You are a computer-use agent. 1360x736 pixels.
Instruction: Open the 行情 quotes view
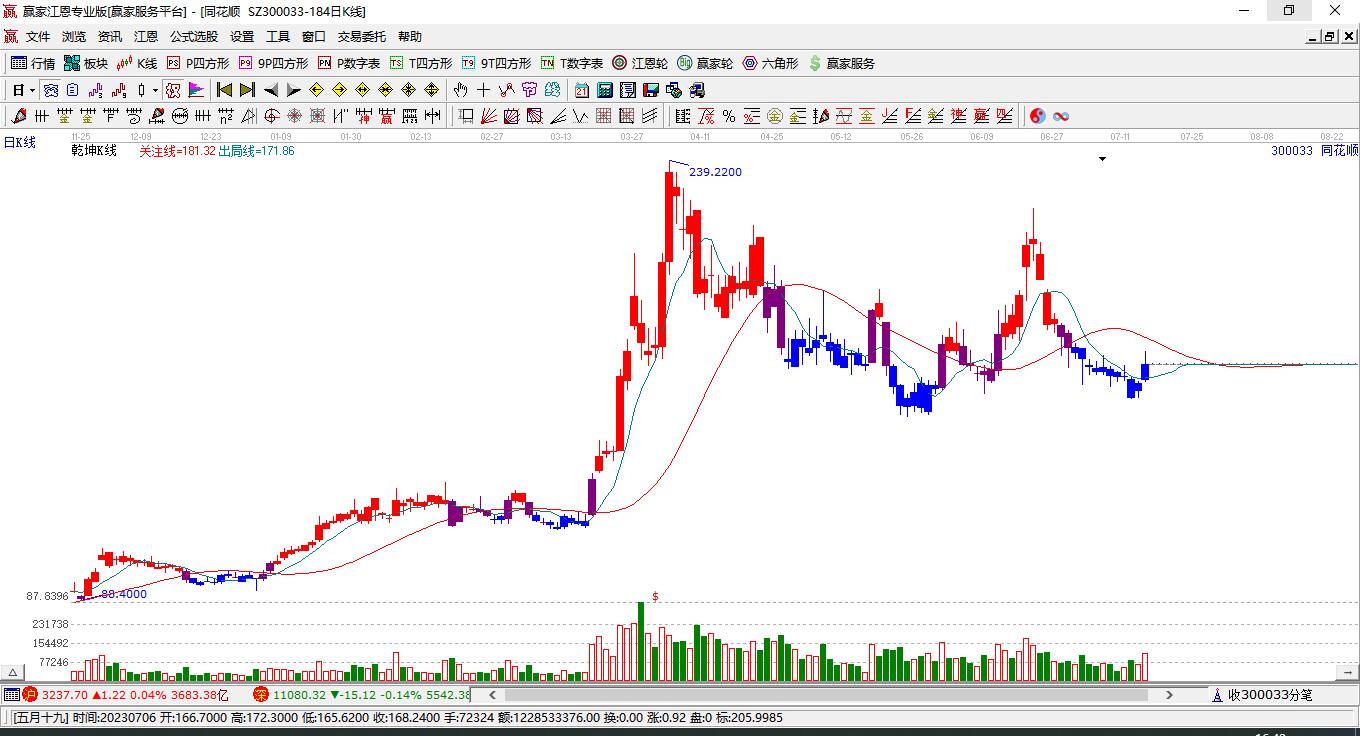pos(33,63)
